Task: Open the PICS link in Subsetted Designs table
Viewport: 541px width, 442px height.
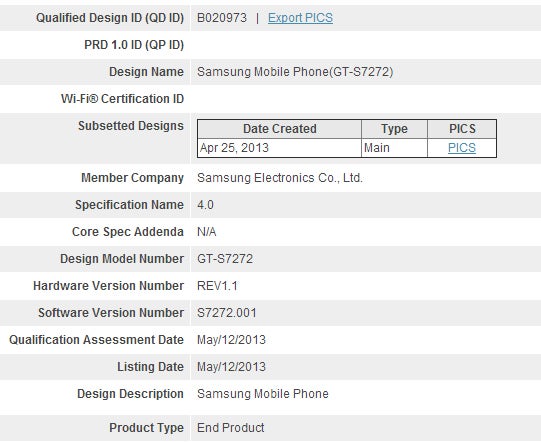Action: pos(462,148)
